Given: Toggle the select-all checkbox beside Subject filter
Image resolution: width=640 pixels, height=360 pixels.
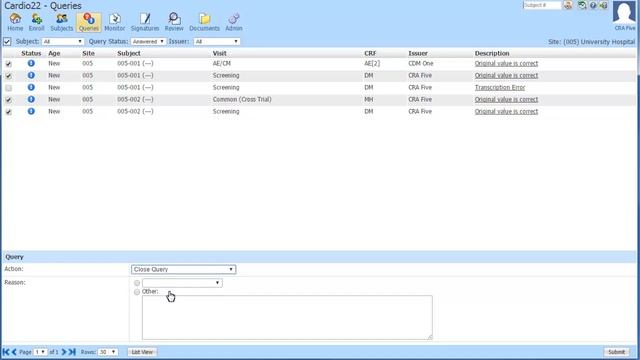Looking at the screenshot, I should (x=7, y=42).
